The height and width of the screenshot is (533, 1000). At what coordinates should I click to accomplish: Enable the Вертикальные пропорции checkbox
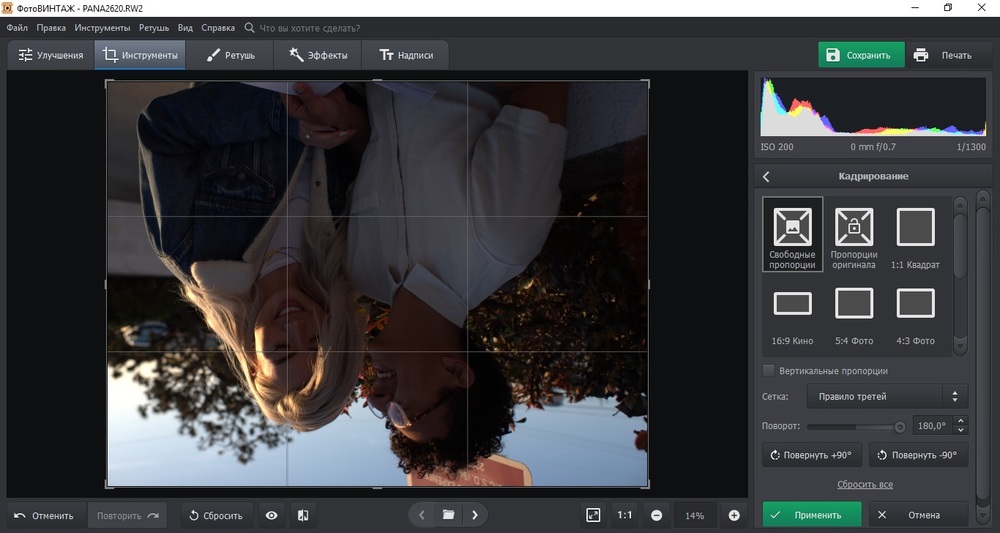click(x=768, y=370)
